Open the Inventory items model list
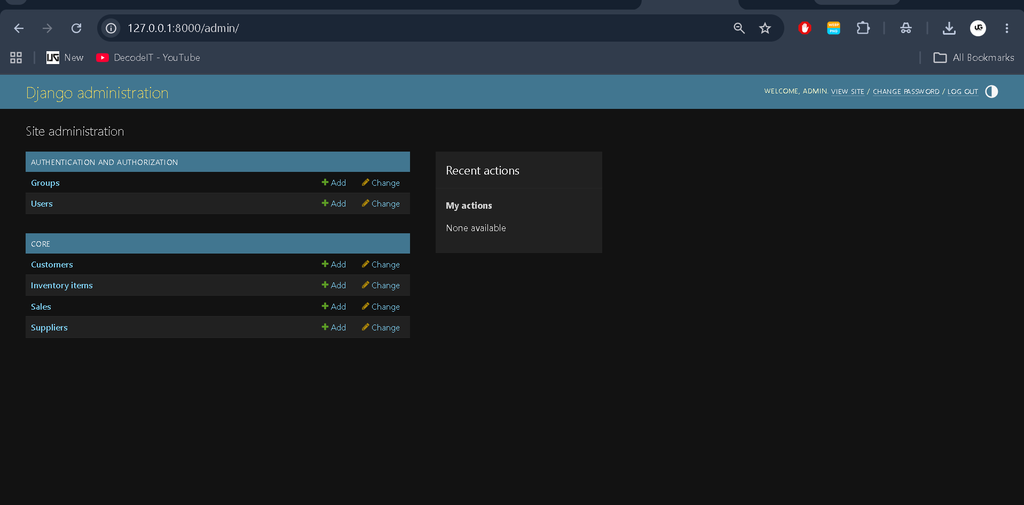1024x505 pixels. (x=61, y=285)
